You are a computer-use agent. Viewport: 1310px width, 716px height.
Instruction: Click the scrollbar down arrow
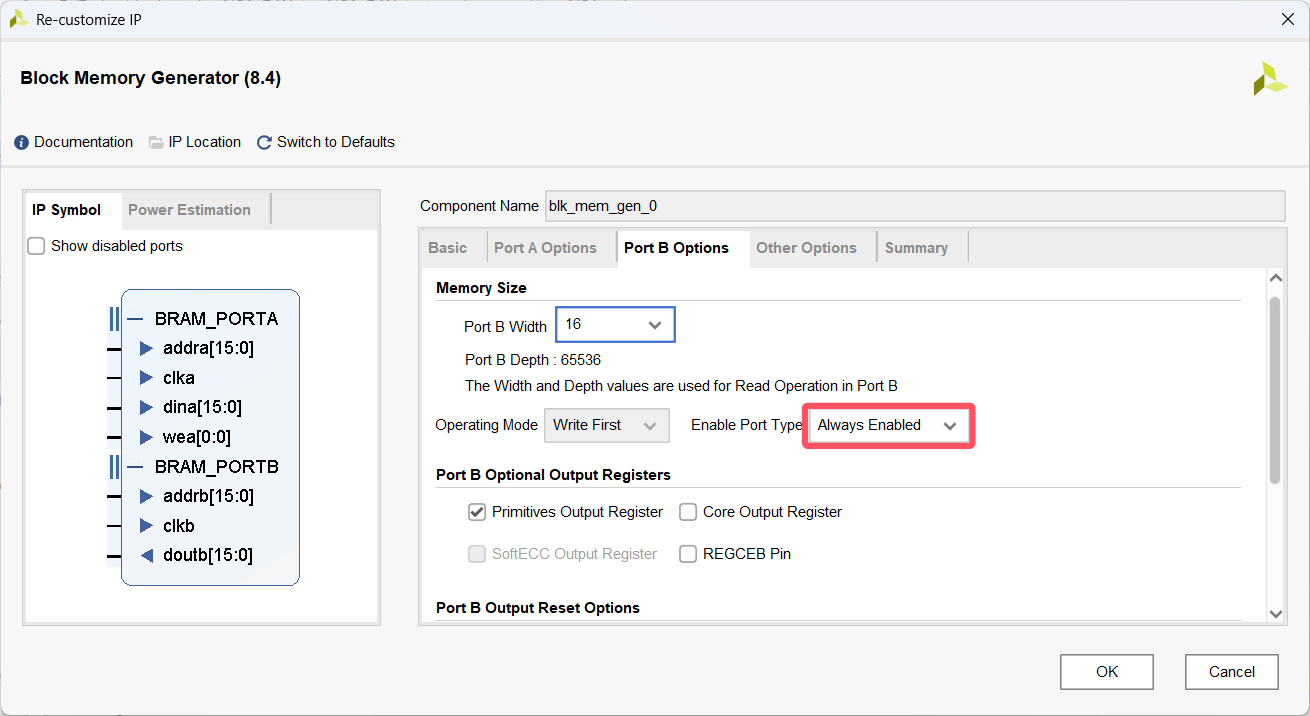point(1275,613)
